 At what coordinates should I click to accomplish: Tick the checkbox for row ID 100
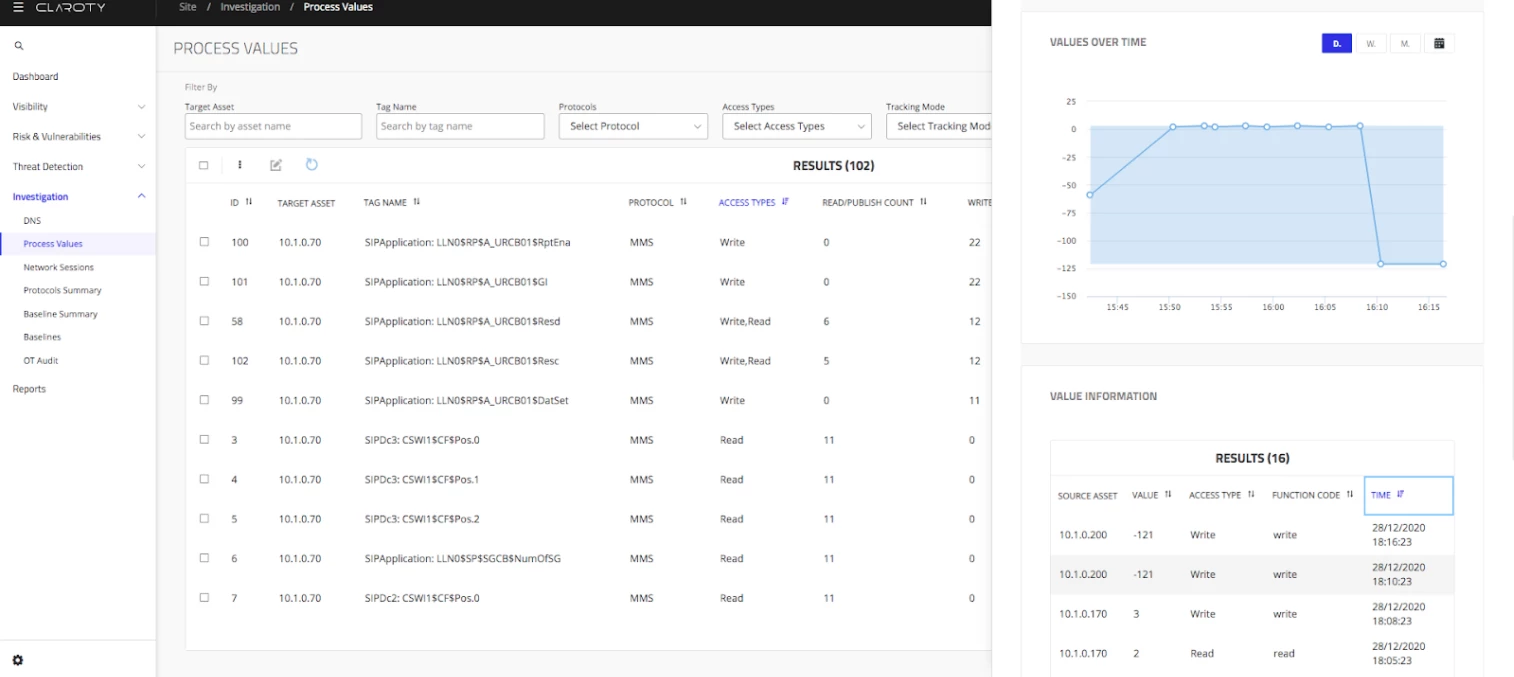(x=204, y=242)
